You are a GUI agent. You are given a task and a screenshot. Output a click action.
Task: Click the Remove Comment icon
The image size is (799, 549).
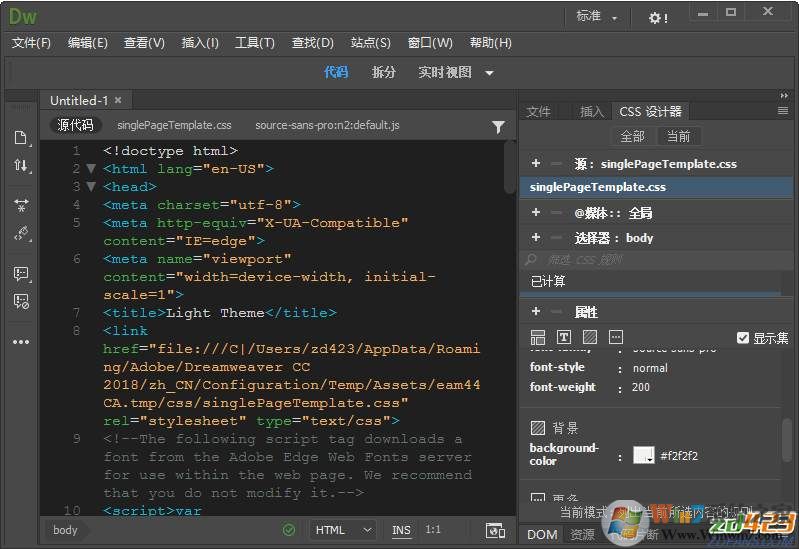pyautogui.click(x=21, y=300)
